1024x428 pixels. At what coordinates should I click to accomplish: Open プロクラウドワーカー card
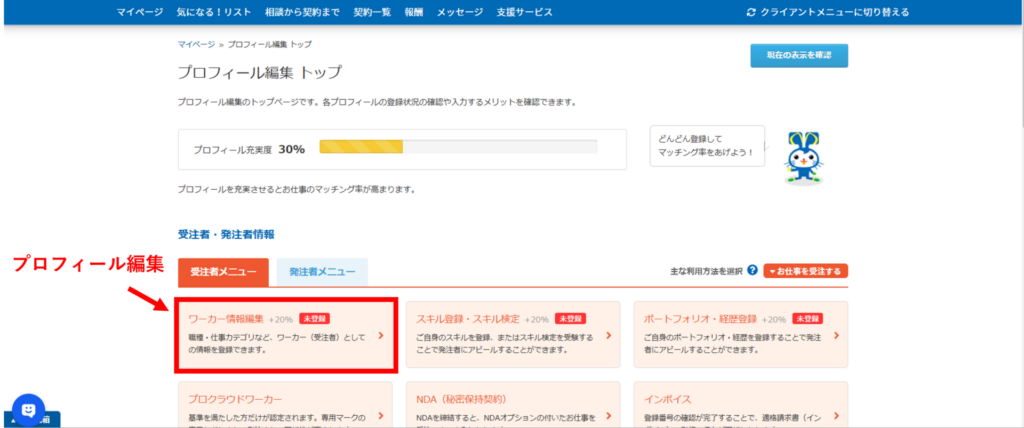[285, 404]
